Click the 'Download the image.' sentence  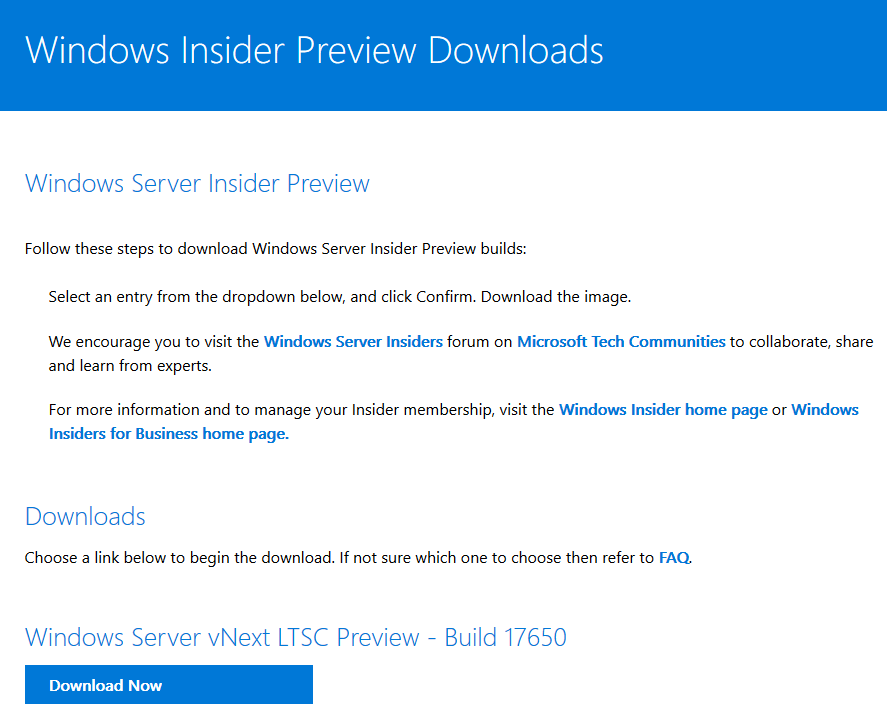(x=556, y=297)
